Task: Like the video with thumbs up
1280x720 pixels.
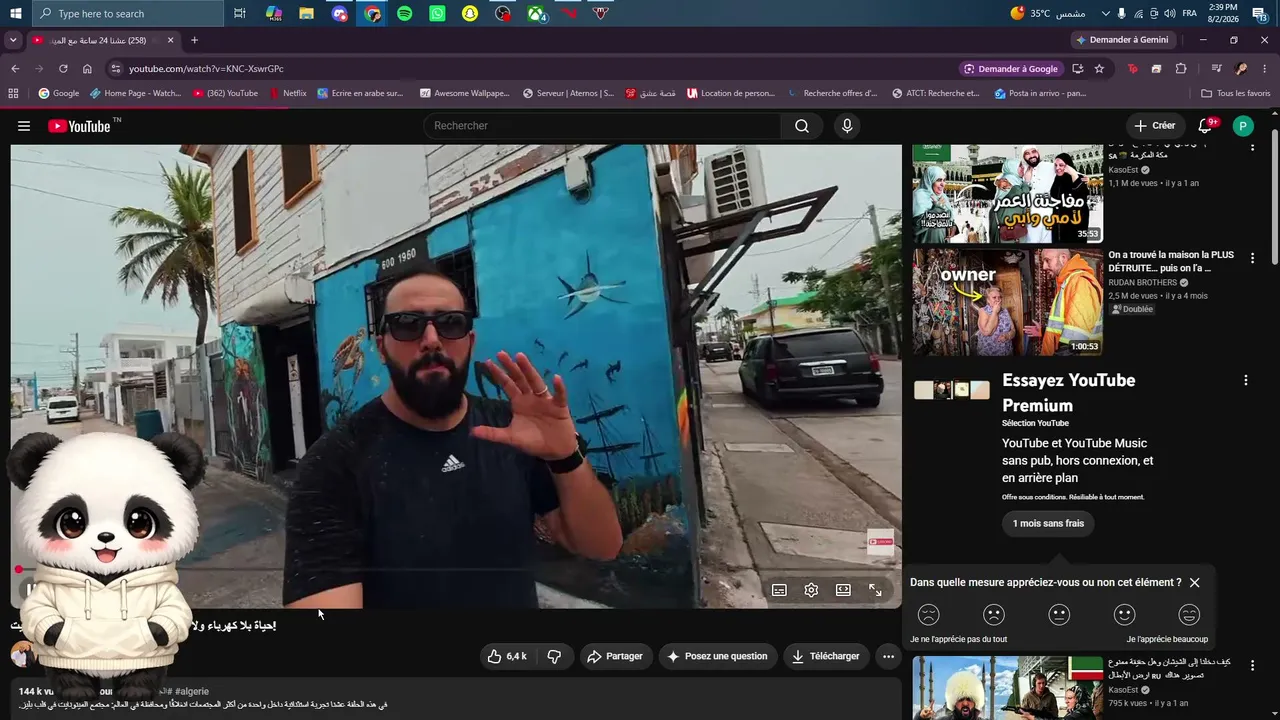Action: click(507, 657)
